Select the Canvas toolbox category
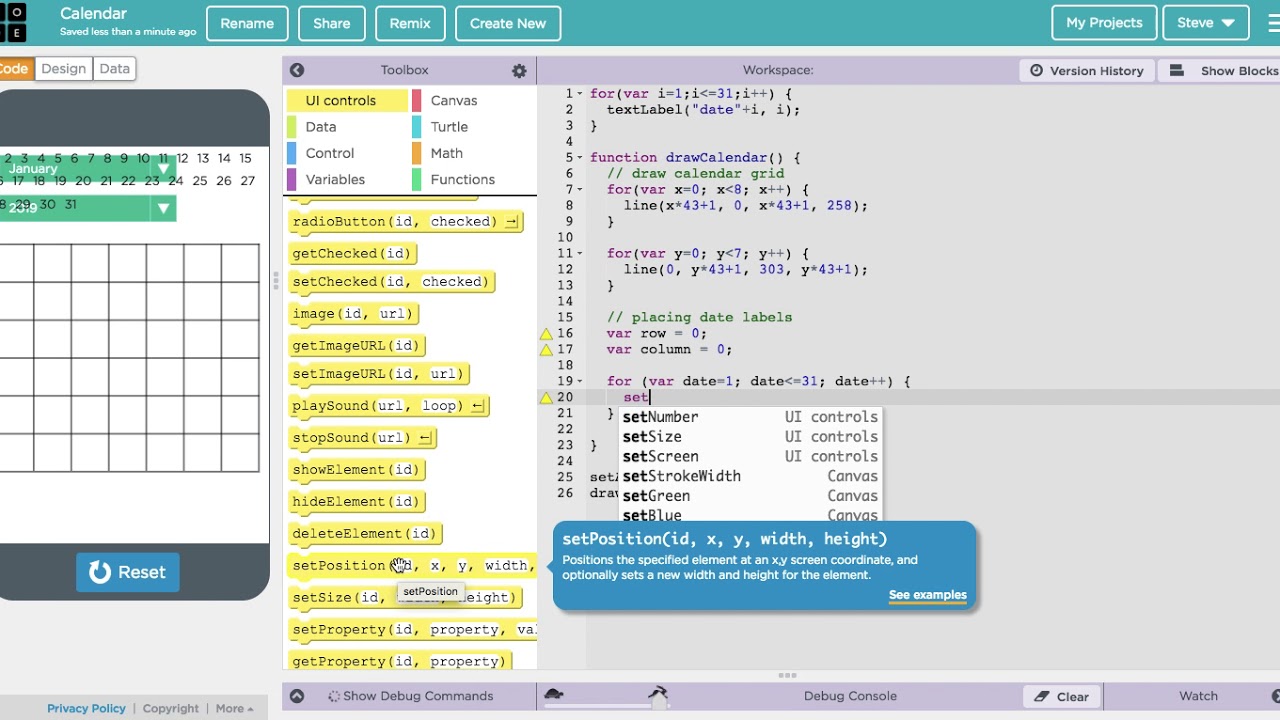This screenshot has height=720, width=1280. (473, 100)
